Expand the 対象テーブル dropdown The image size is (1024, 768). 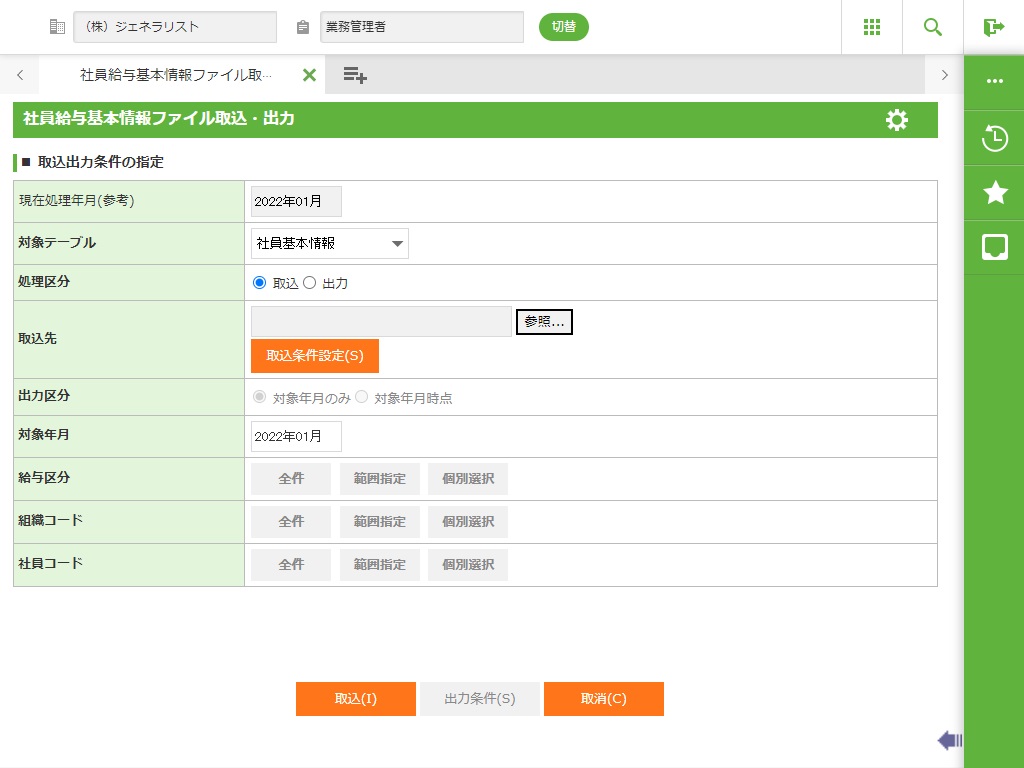(x=330, y=243)
